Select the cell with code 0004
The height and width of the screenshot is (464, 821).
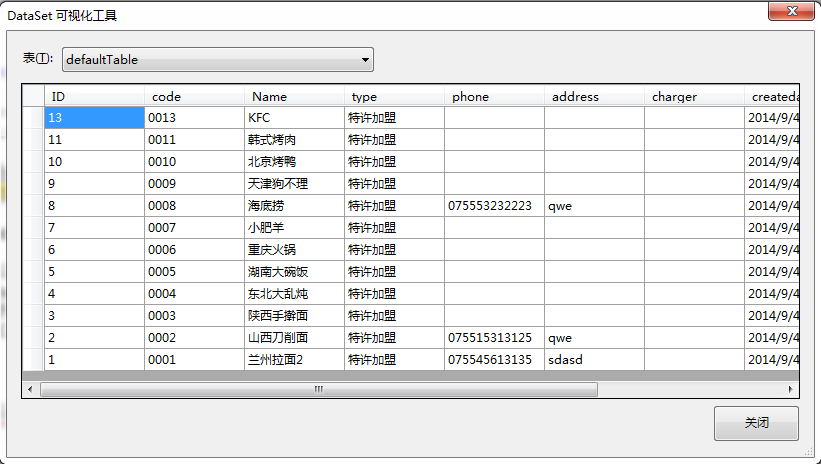point(194,294)
